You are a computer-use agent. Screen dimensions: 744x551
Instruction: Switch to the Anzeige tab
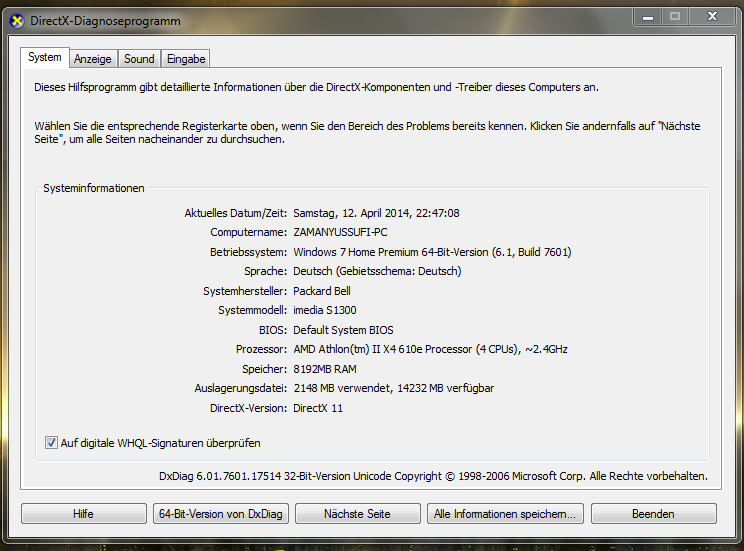(x=93, y=59)
